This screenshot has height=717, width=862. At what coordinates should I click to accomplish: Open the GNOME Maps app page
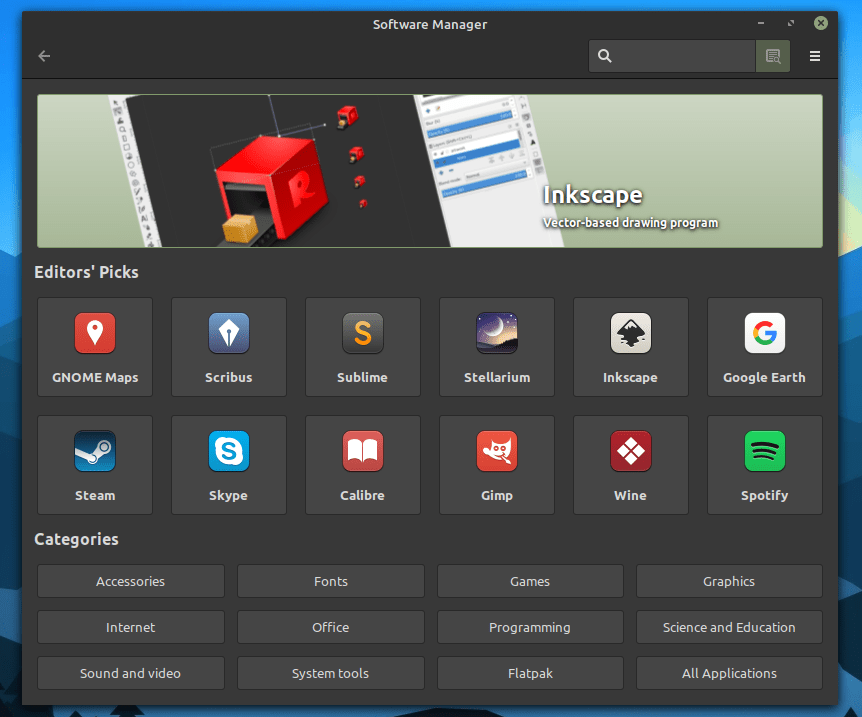95,347
